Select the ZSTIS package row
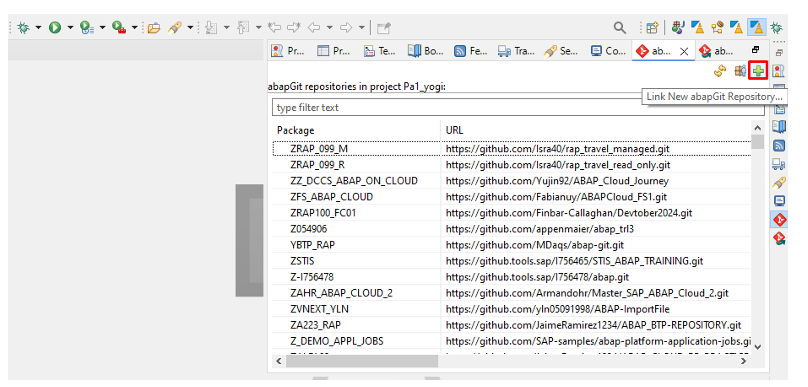This screenshot has width=808, height=387. coord(512,261)
